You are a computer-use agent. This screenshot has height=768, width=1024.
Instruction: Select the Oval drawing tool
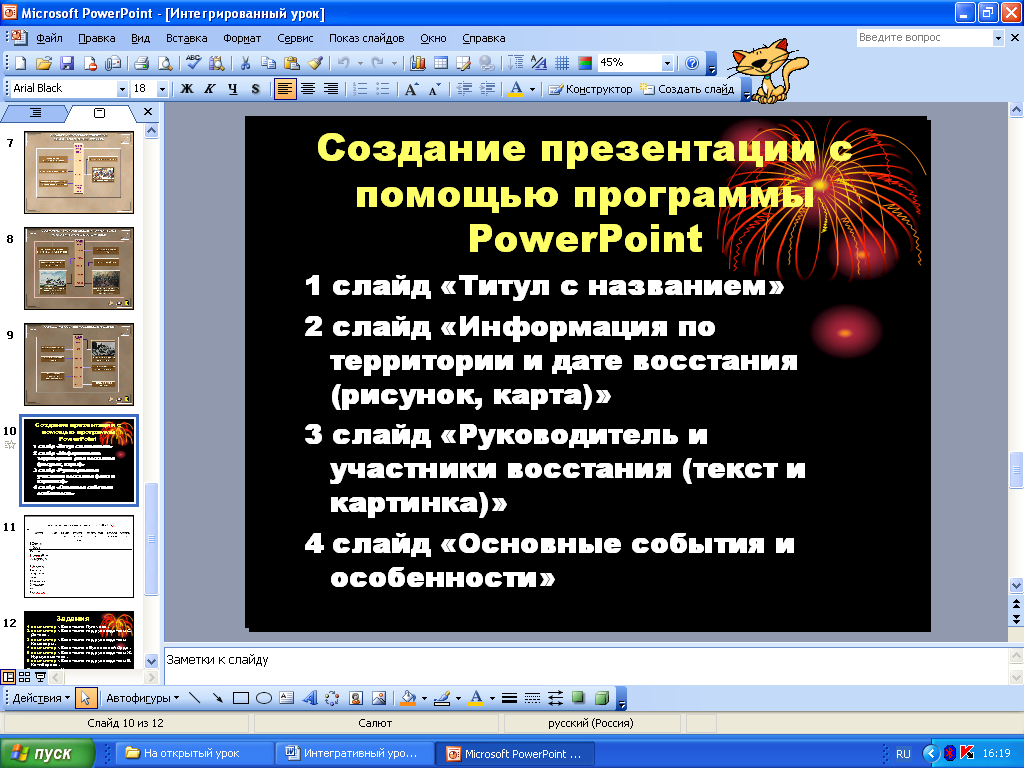point(264,698)
